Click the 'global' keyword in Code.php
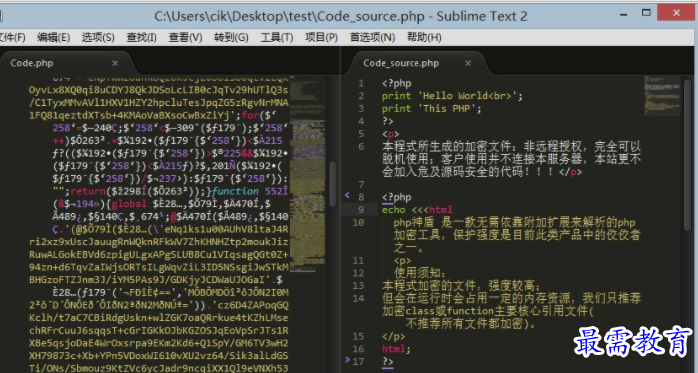This screenshot has width=698, height=373. pyautogui.click(x=130, y=204)
